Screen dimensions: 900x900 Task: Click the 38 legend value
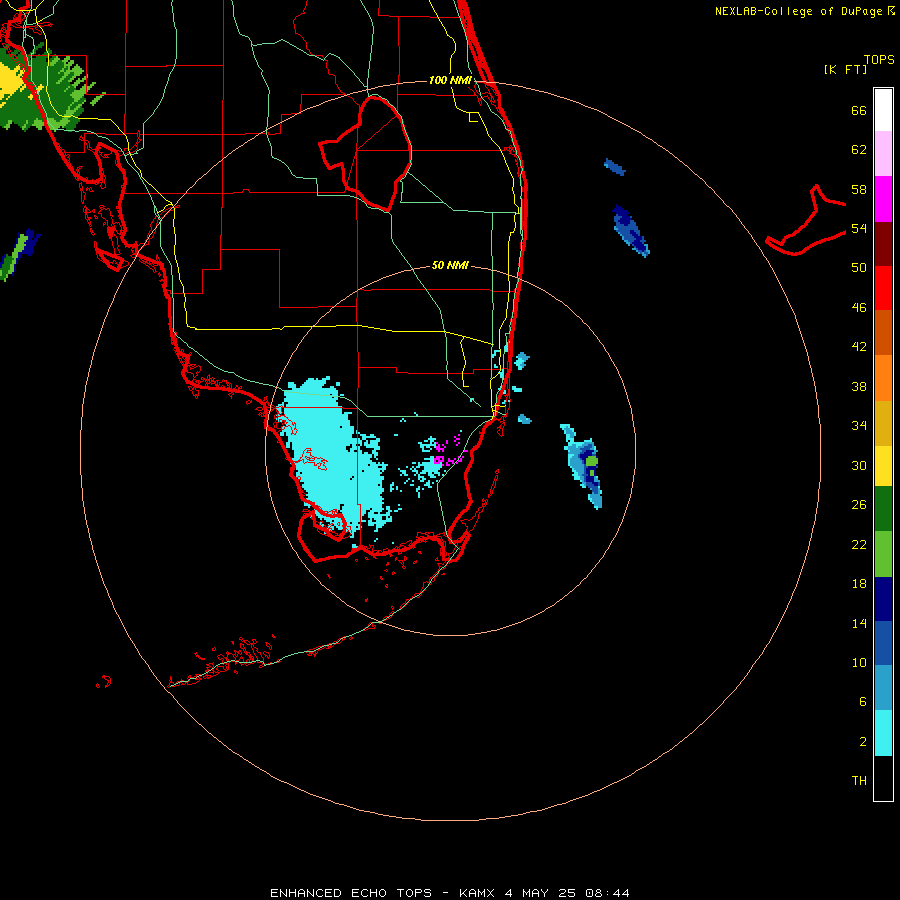point(859,386)
